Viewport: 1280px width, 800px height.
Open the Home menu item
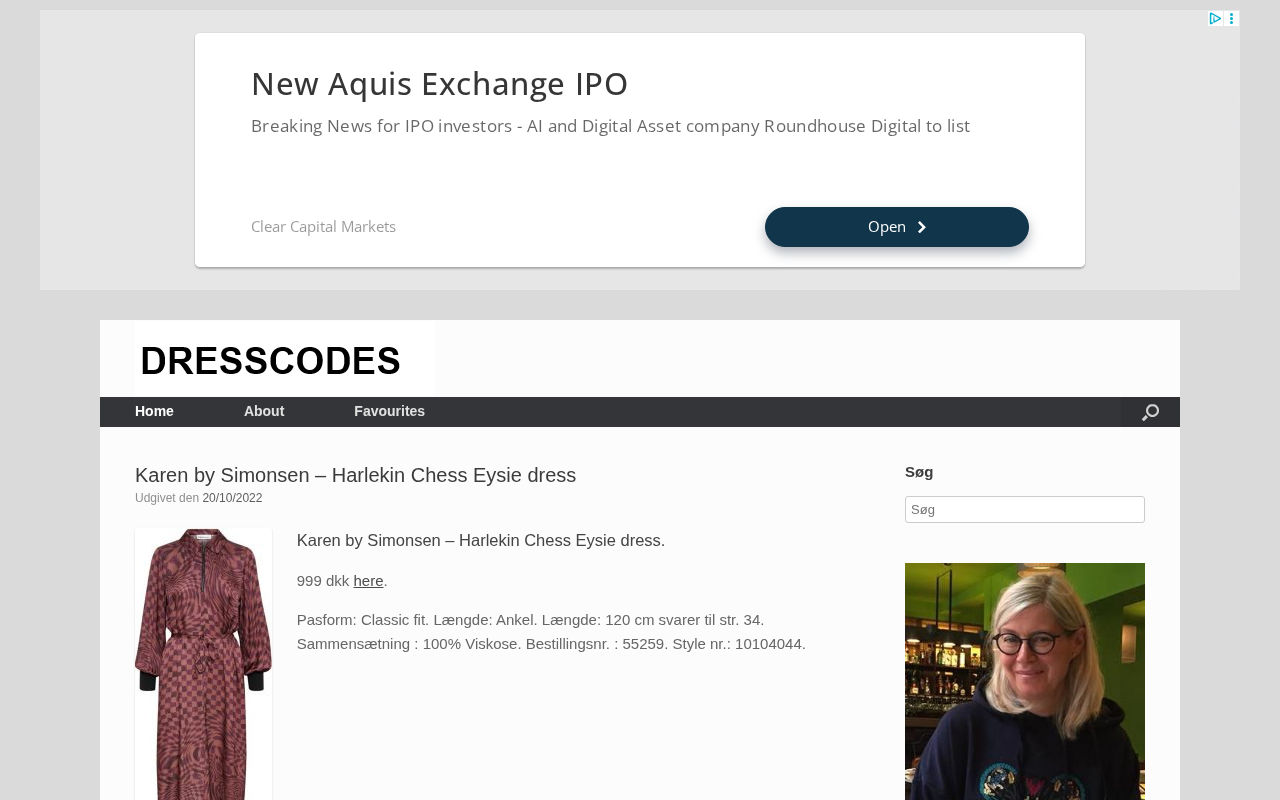pos(154,412)
